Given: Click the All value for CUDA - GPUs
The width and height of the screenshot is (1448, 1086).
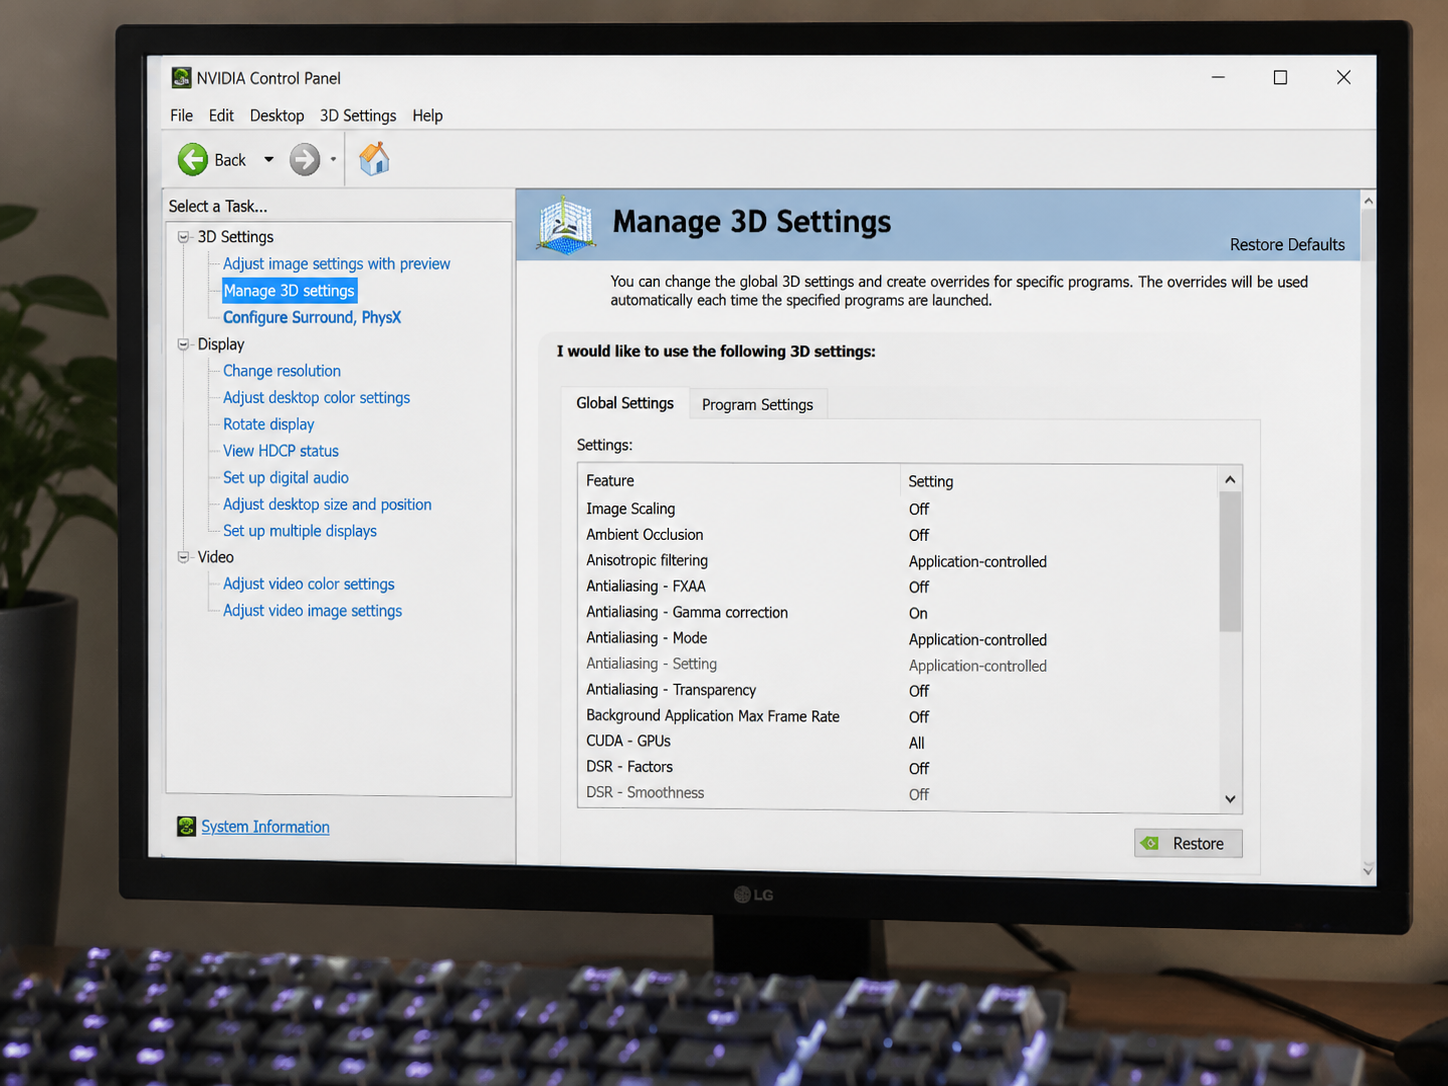Looking at the screenshot, I should click(916, 743).
